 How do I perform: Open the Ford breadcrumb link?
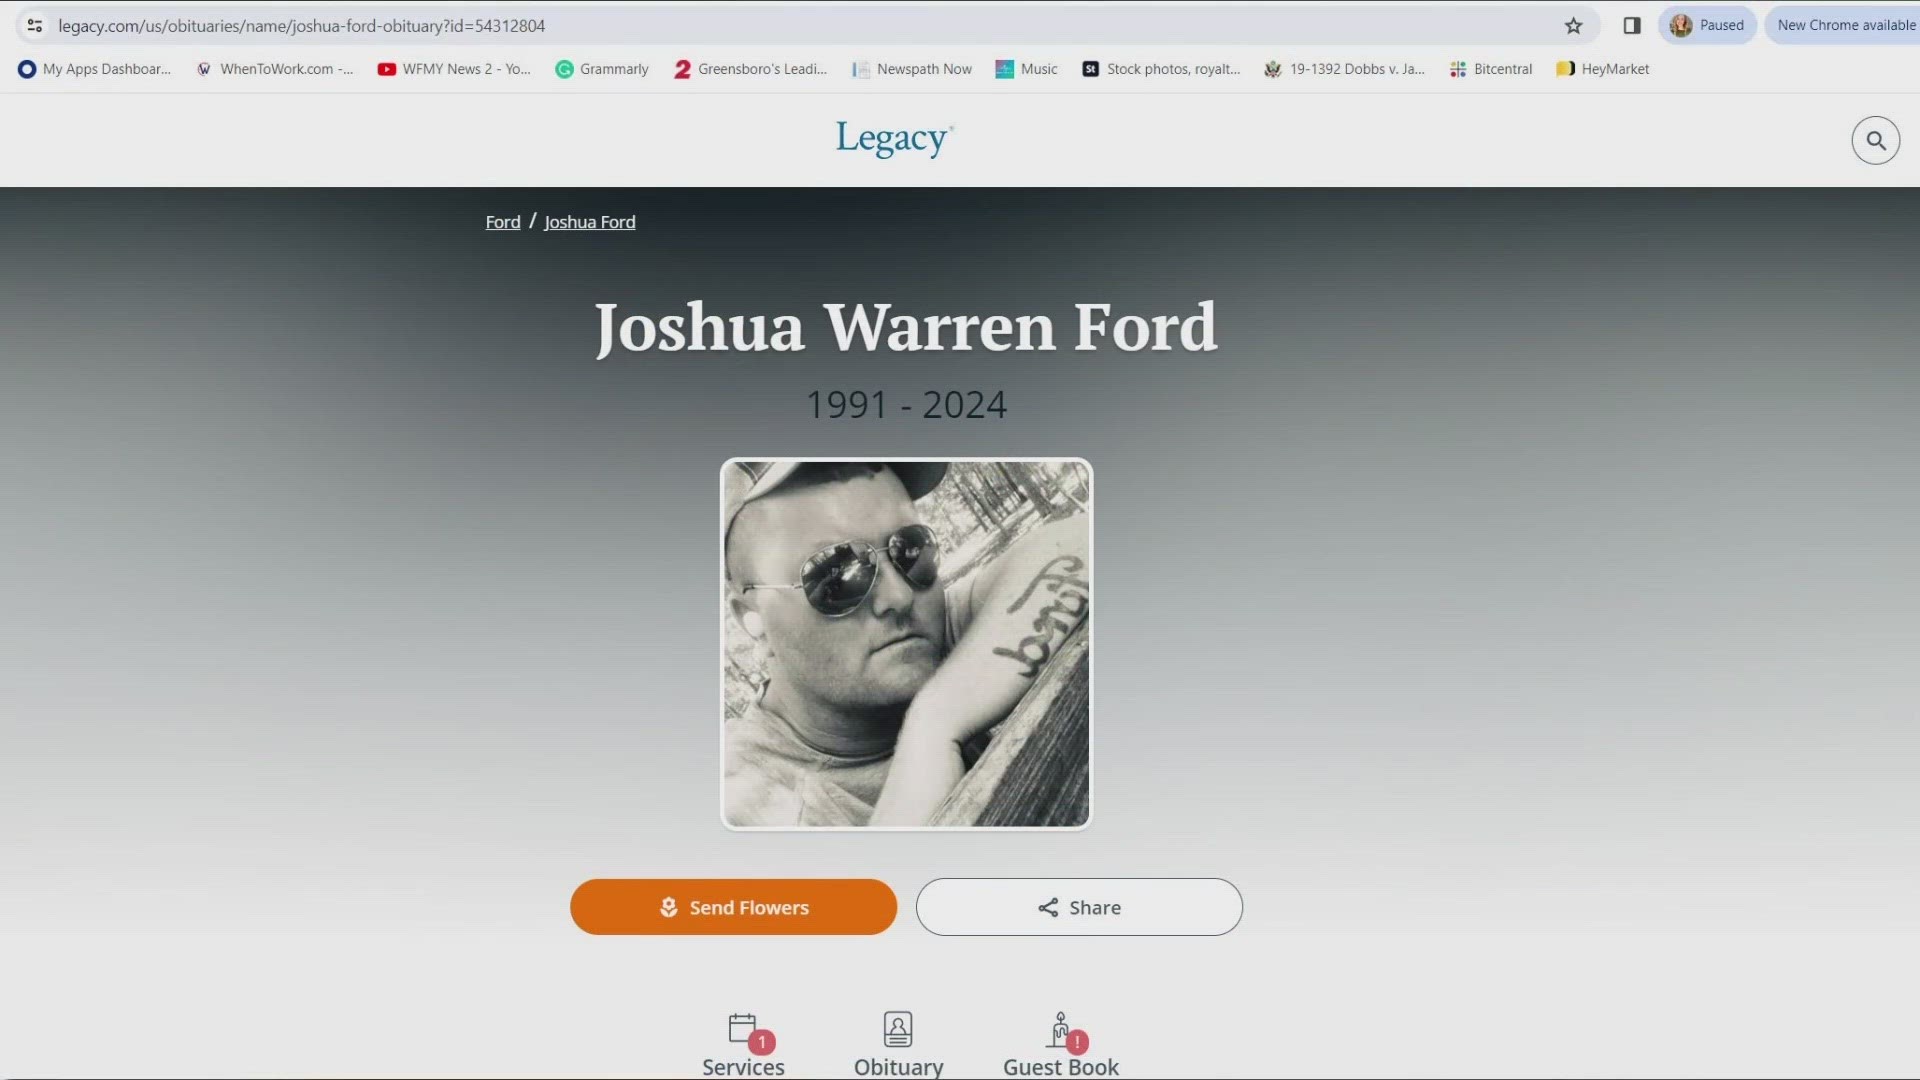pos(501,220)
